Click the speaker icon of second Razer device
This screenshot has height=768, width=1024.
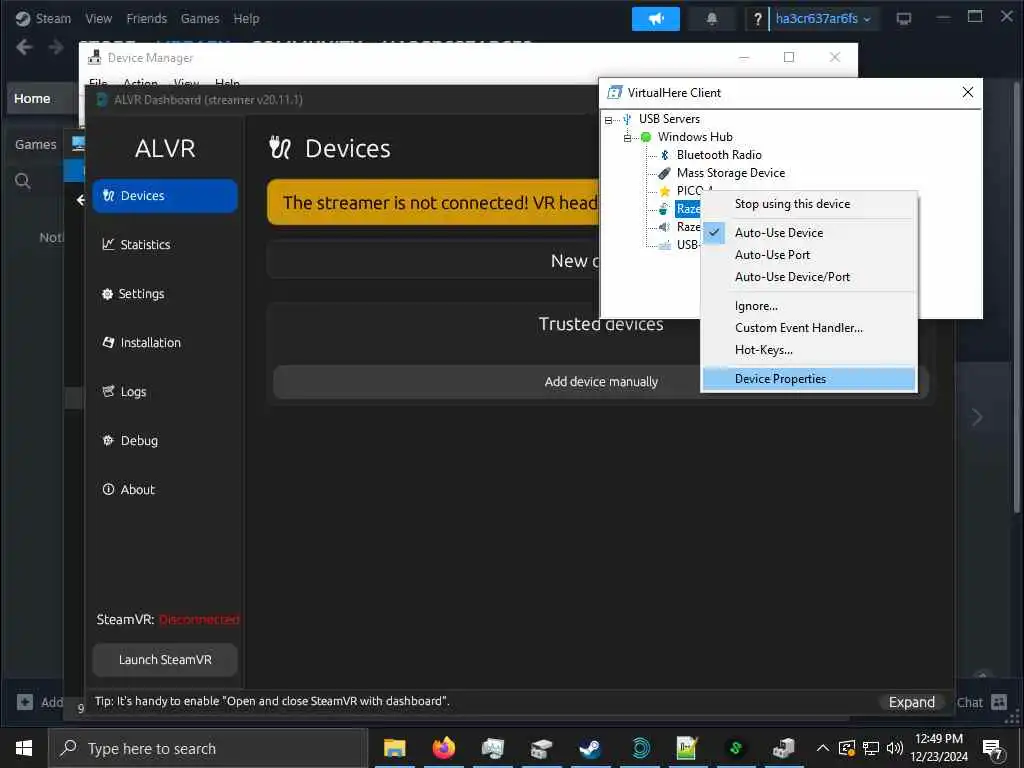tap(664, 227)
